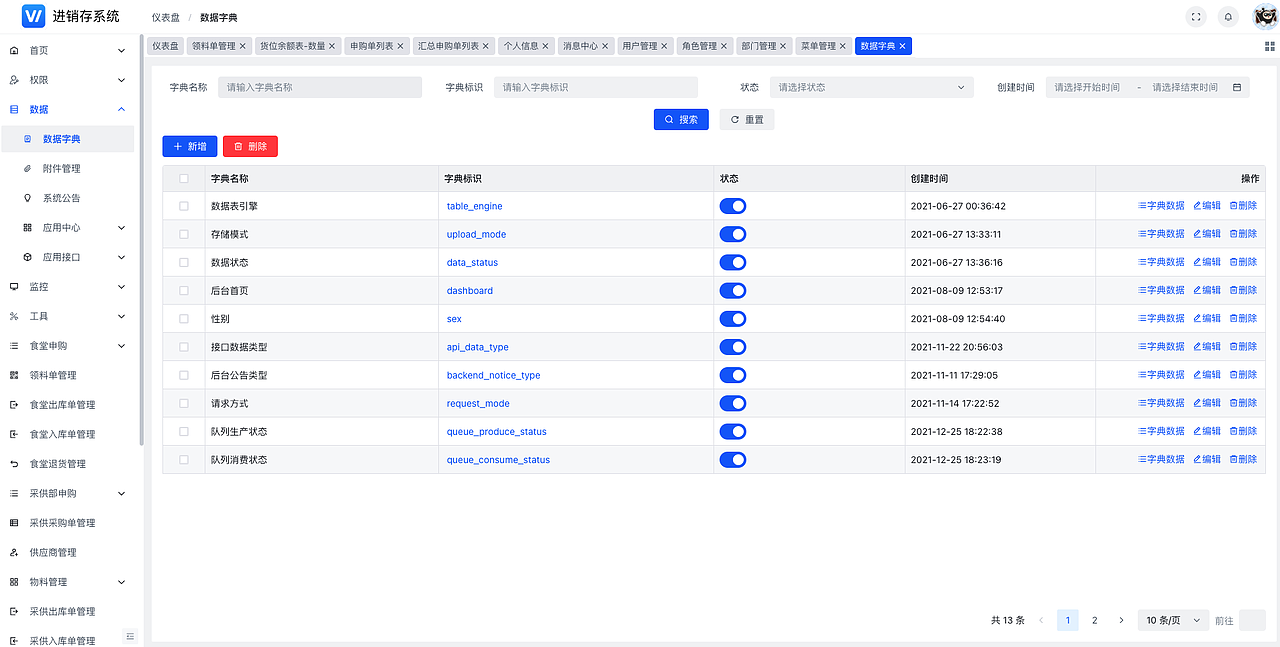Click the red 删除 batch delete button

point(250,146)
